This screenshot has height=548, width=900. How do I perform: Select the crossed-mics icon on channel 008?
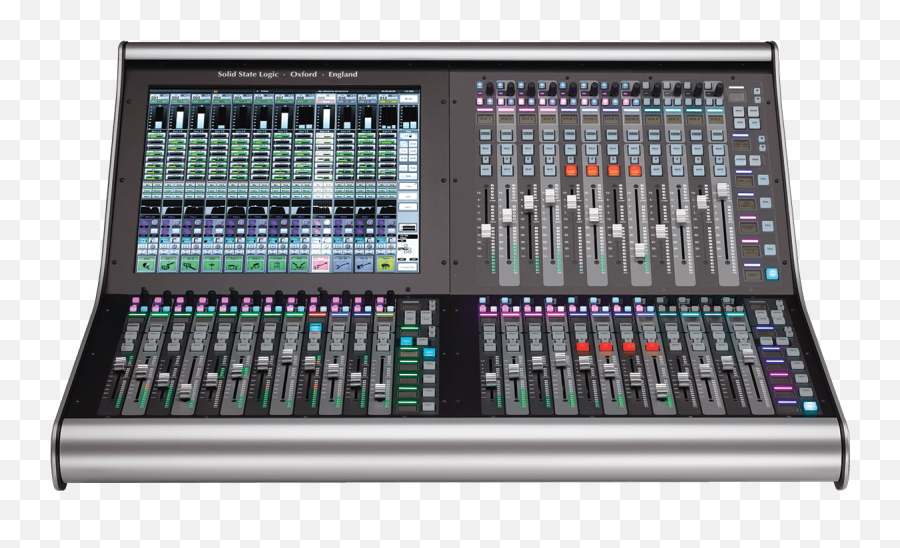tap(299, 264)
